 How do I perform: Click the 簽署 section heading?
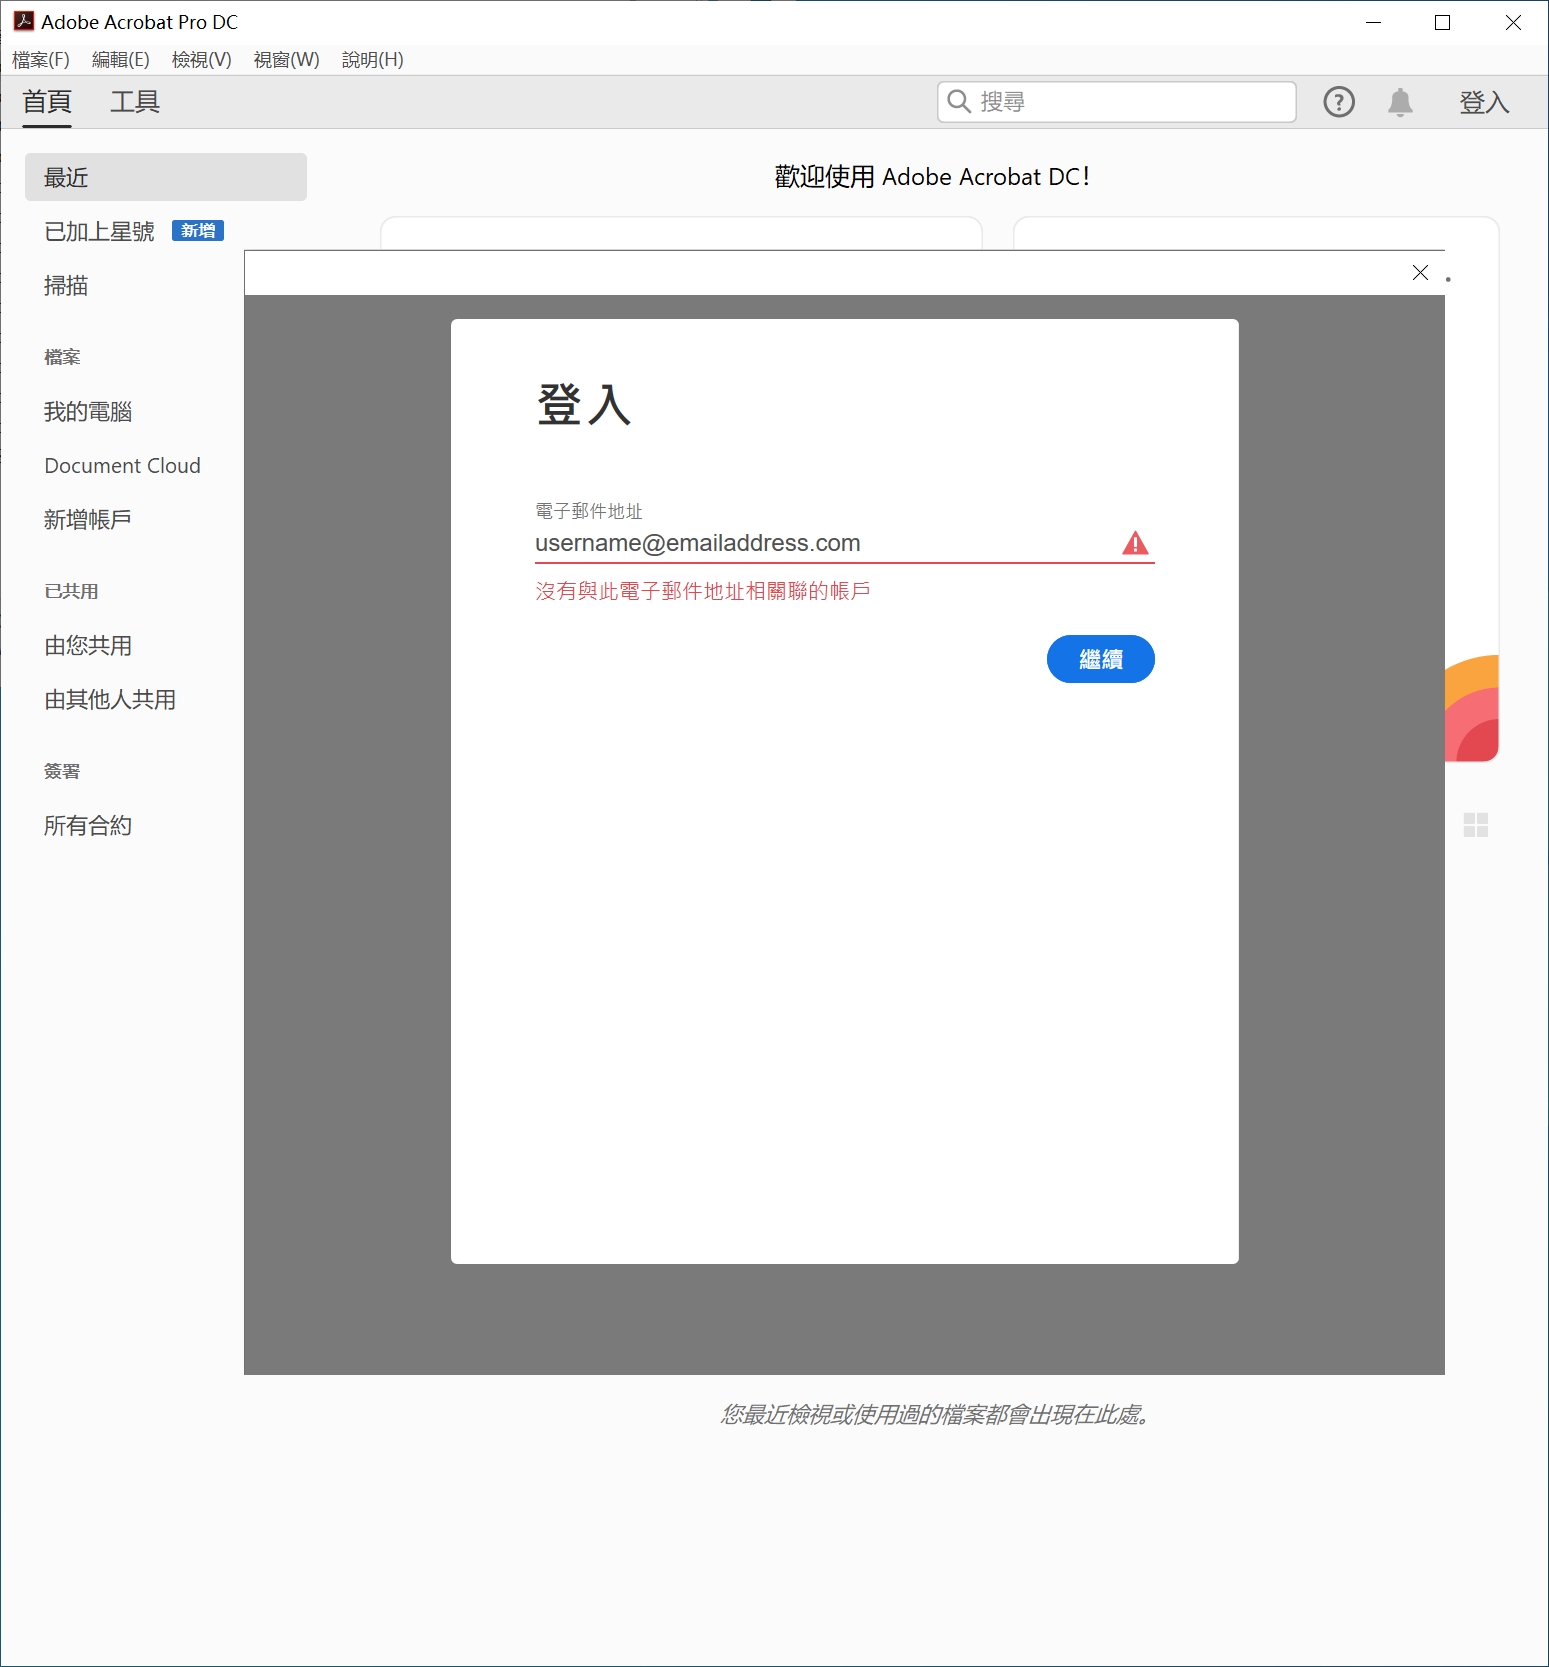(62, 771)
